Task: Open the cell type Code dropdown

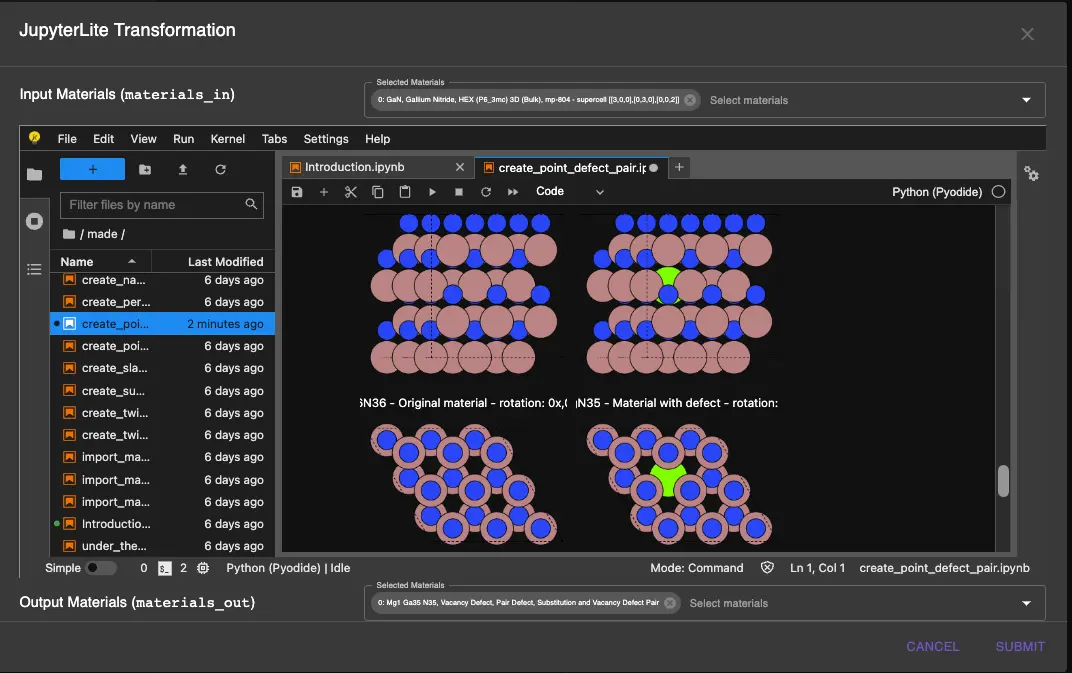Action: 570,192
